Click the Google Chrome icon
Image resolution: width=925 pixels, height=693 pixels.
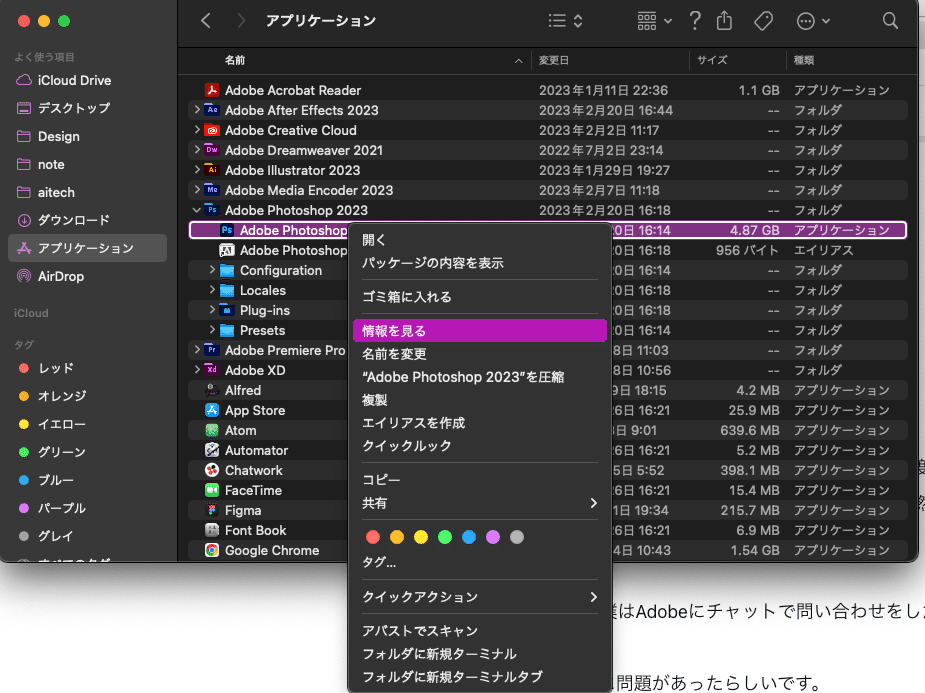coord(212,550)
